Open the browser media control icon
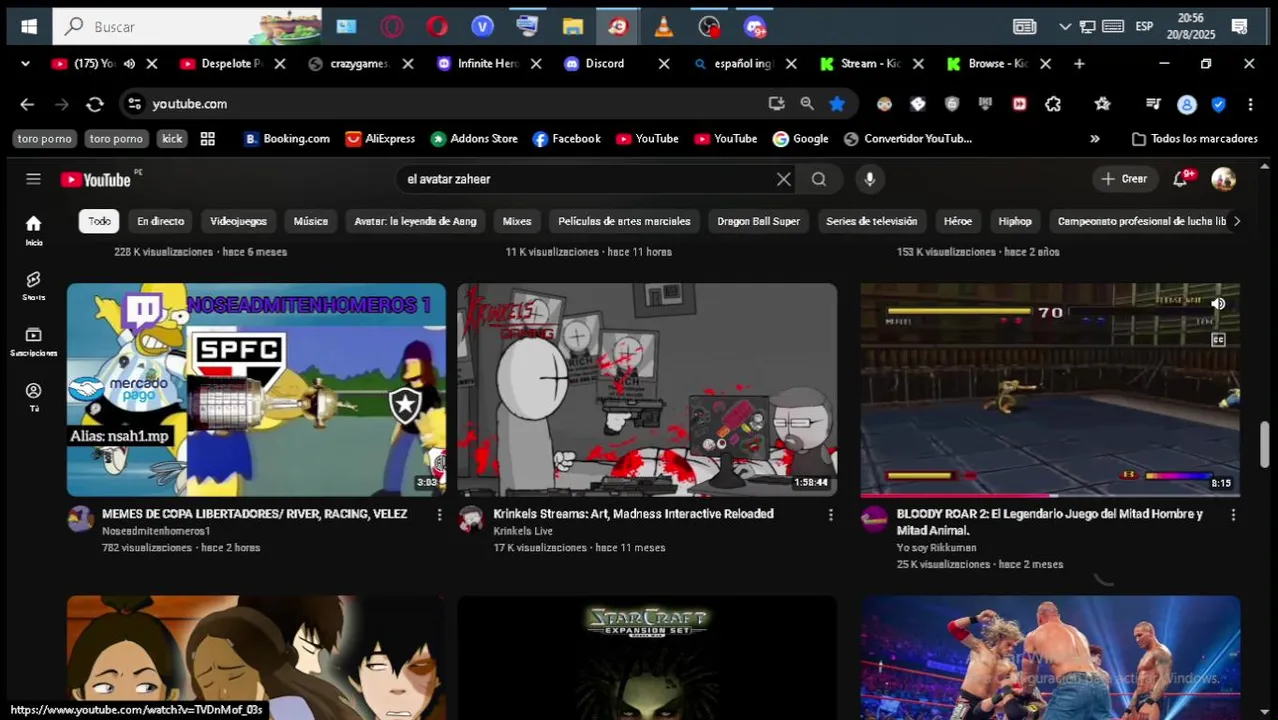The image size is (1278, 720). tap(1153, 104)
